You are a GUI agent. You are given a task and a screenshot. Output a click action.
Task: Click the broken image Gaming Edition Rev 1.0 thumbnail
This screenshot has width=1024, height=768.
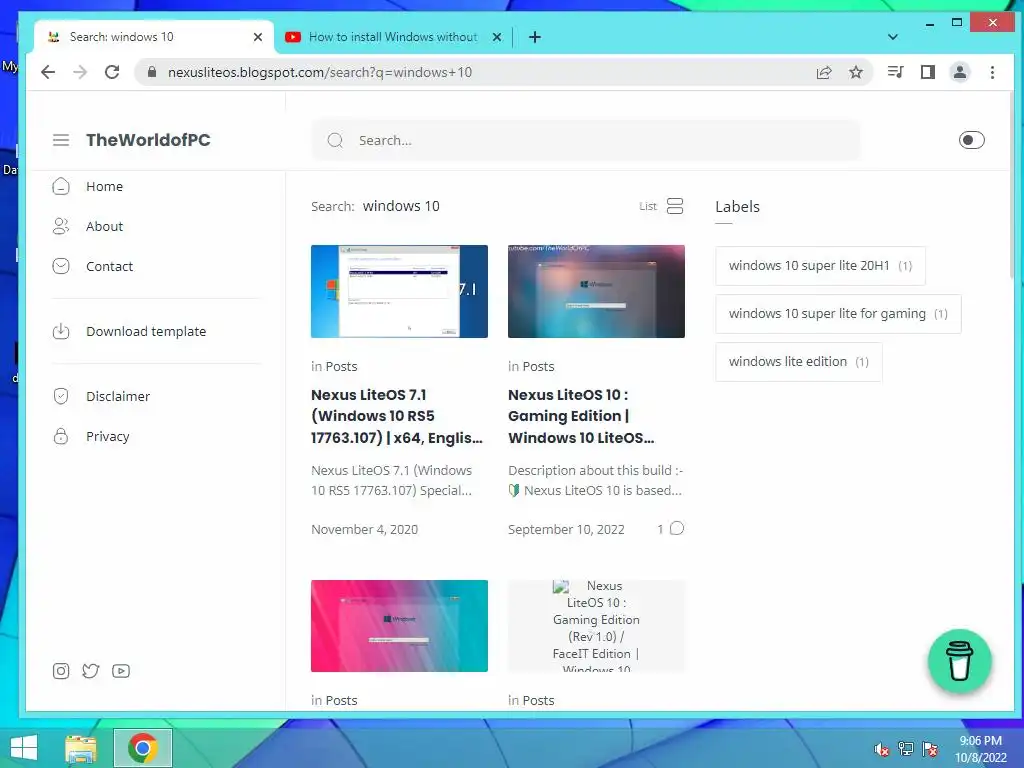pyautogui.click(x=596, y=626)
